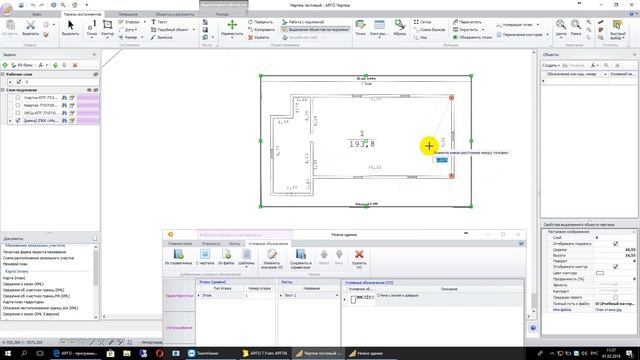
Task: Toggle the ОКСы layer checkbox
Action: (x=18, y=113)
